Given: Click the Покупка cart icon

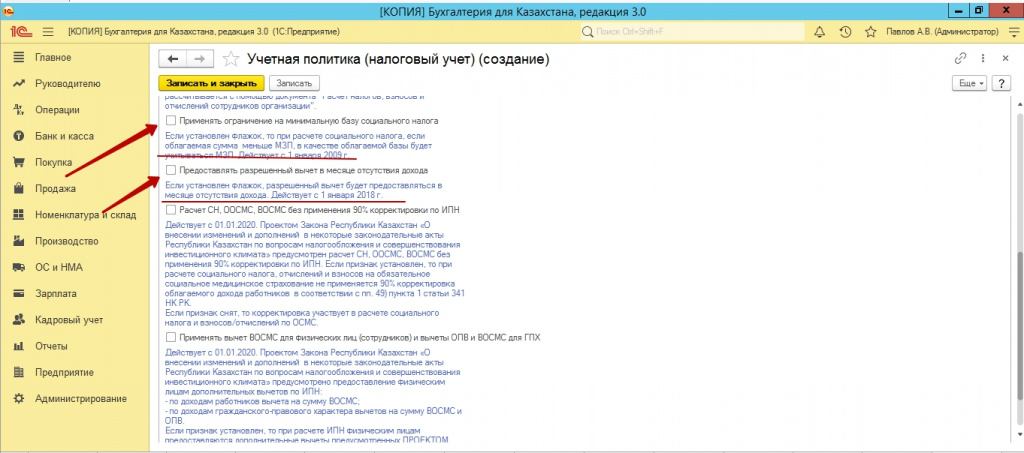Looking at the screenshot, I should pos(19,163).
